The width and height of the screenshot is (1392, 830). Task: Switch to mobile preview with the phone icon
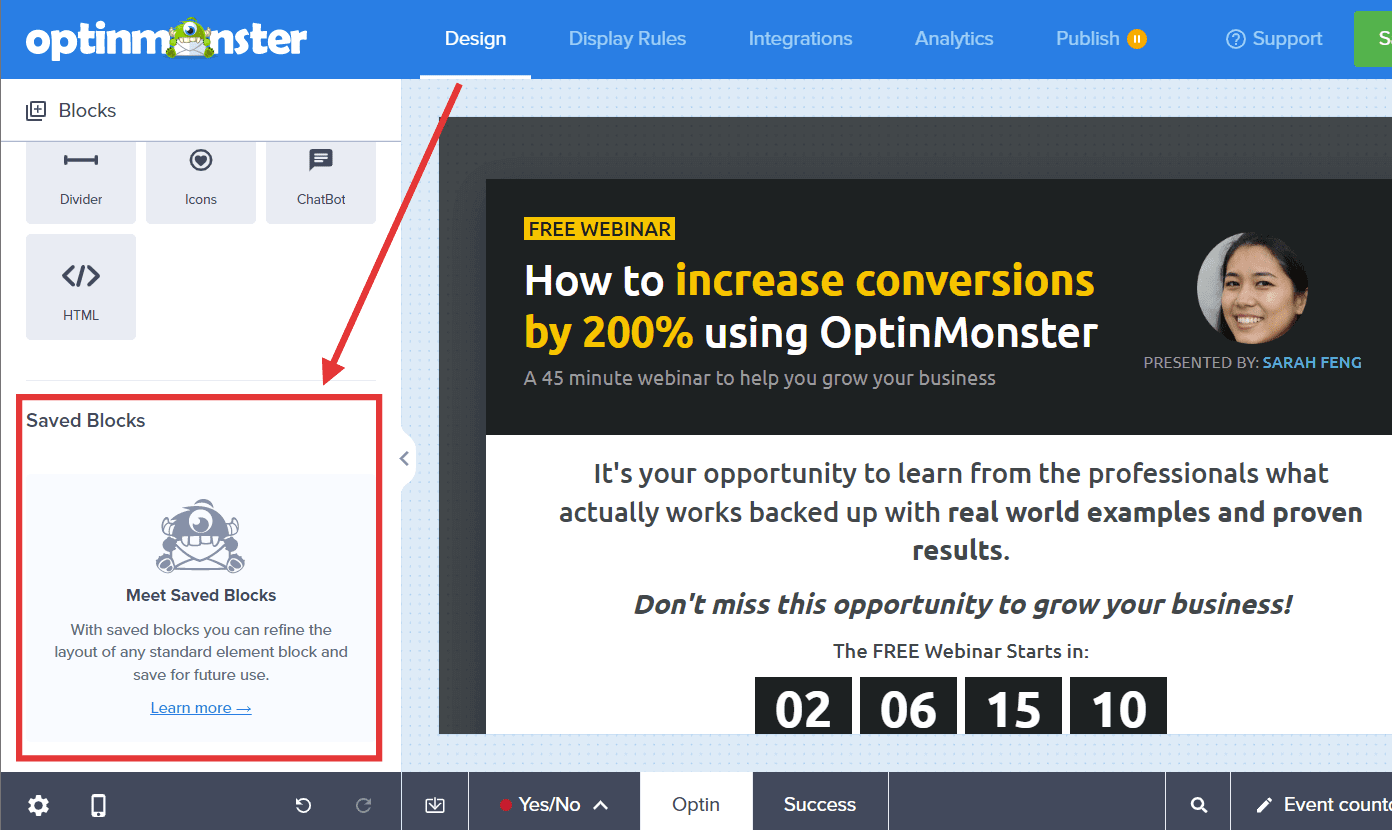(98, 804)
